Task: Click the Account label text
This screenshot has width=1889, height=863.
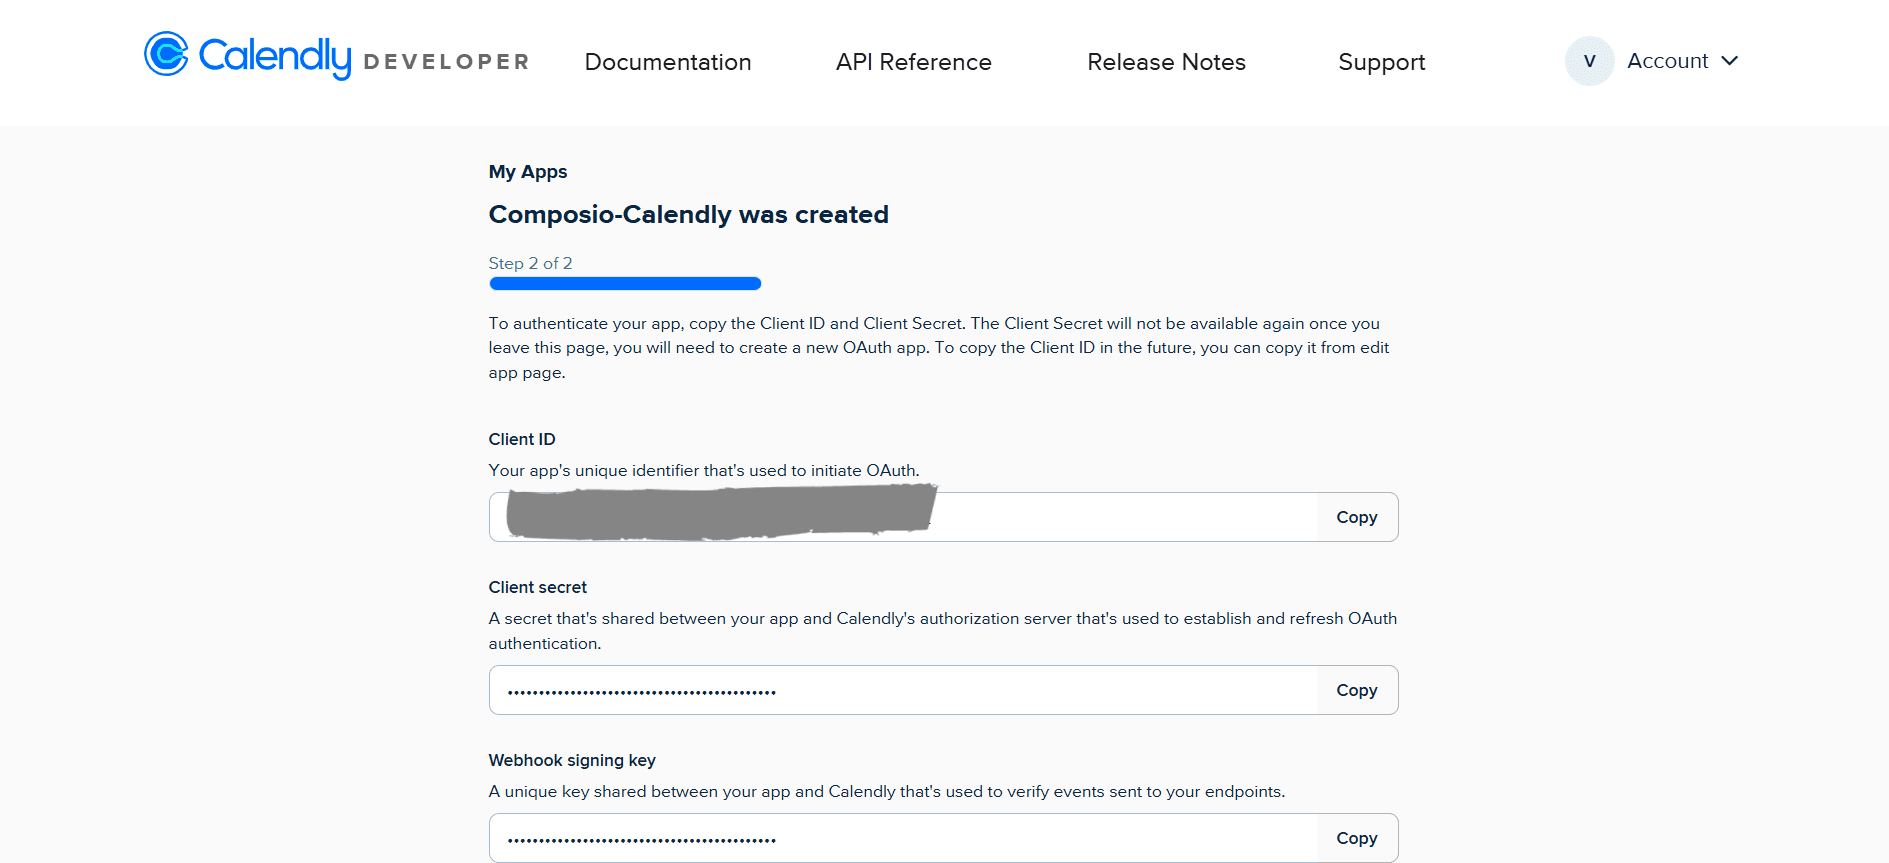Action: coord(1667,61)
